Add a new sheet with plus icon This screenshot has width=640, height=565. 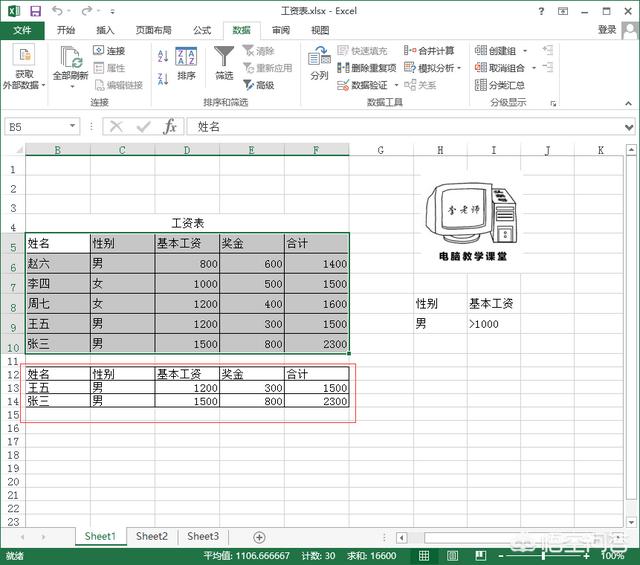coord(259,537)
